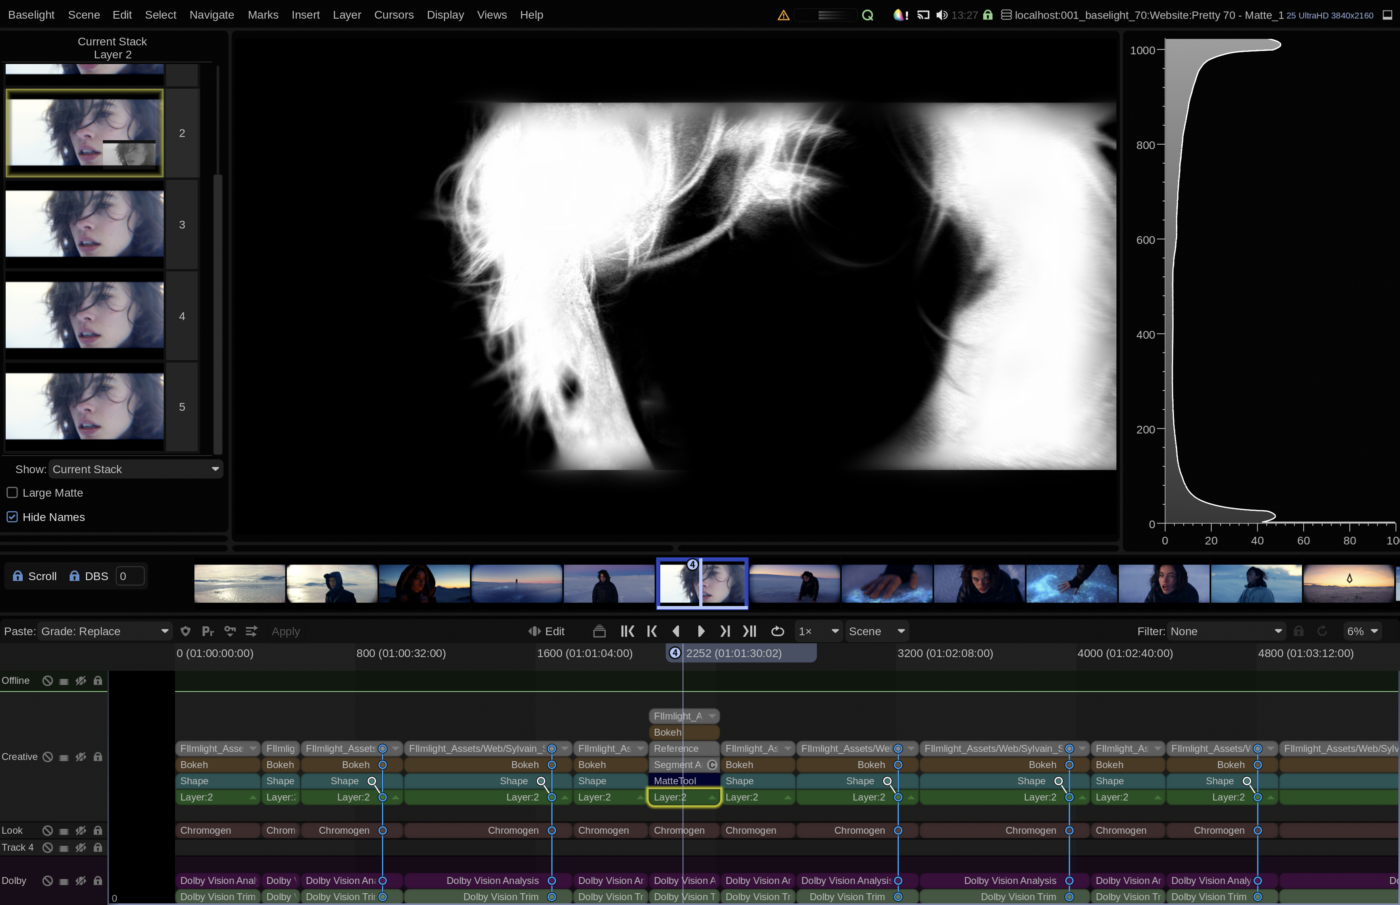
Task: Select layer 3 thumbnail in Current Stack
Action: pyautogui.click(x=85, y=225)
